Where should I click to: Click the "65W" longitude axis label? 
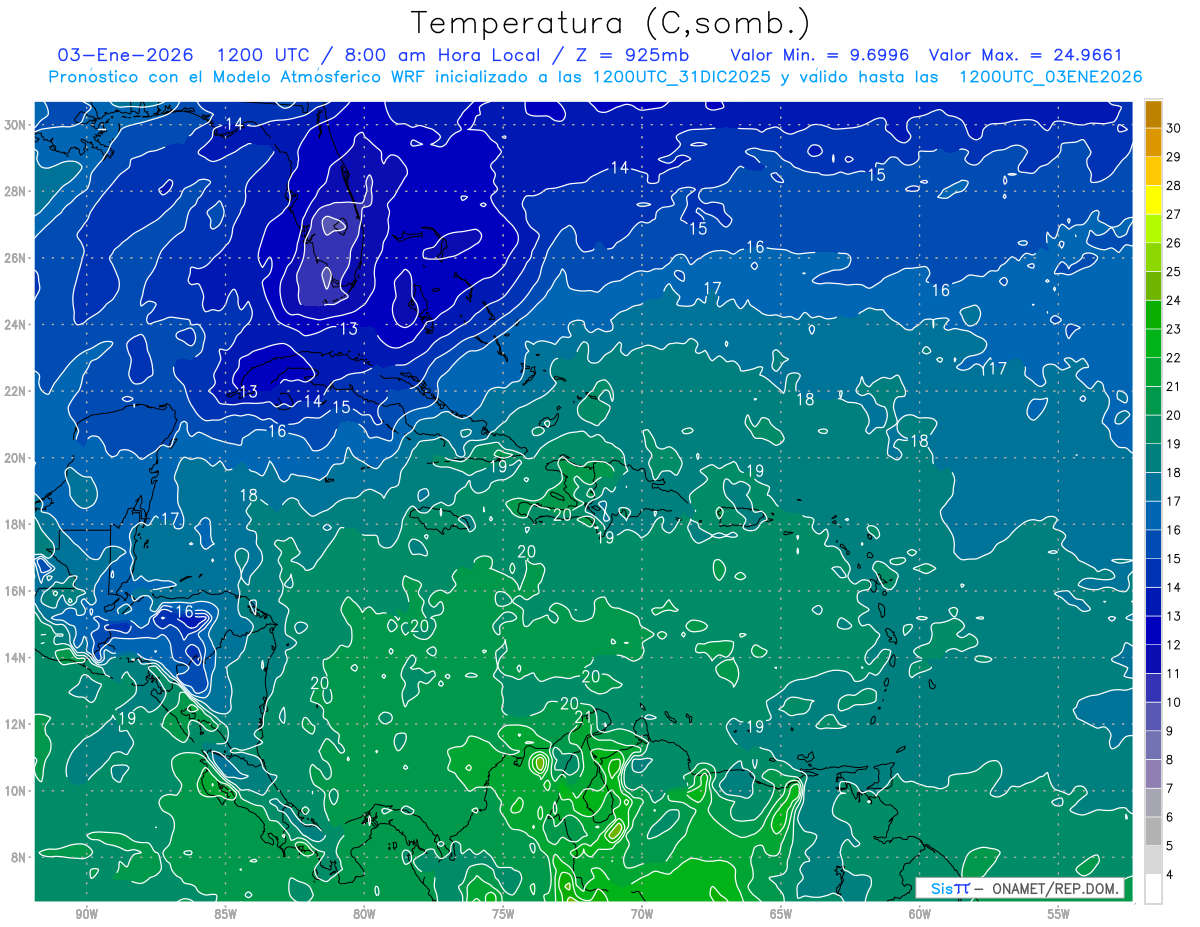781,914
